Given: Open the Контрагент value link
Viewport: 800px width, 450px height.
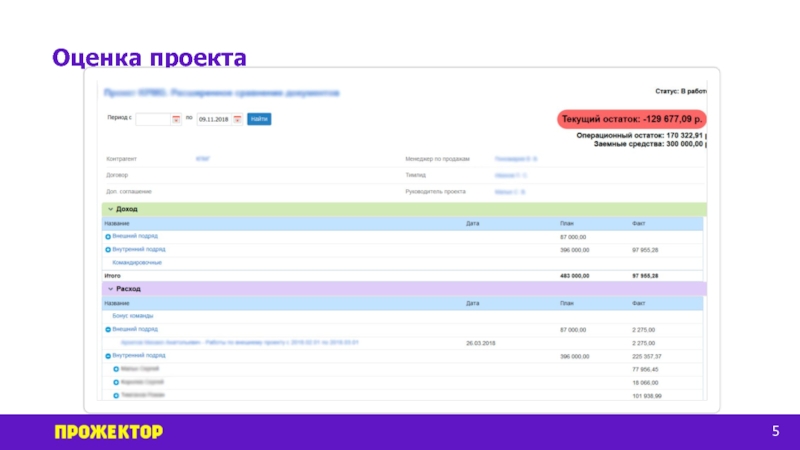Looking at the screenshot, I should [x=203, y=159].
